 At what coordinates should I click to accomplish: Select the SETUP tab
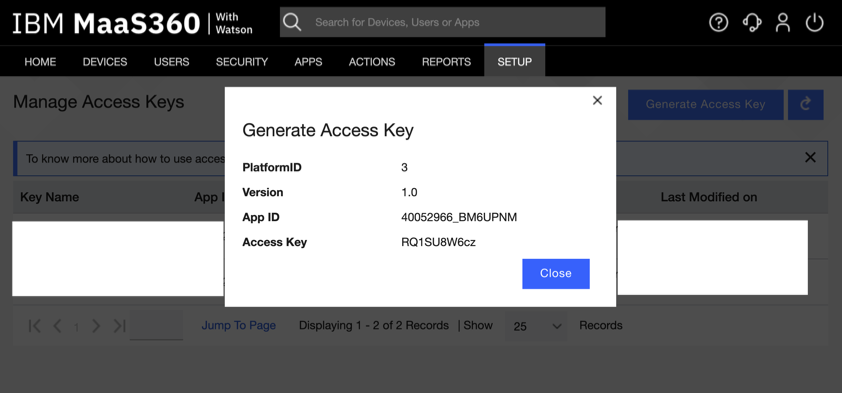514,61
